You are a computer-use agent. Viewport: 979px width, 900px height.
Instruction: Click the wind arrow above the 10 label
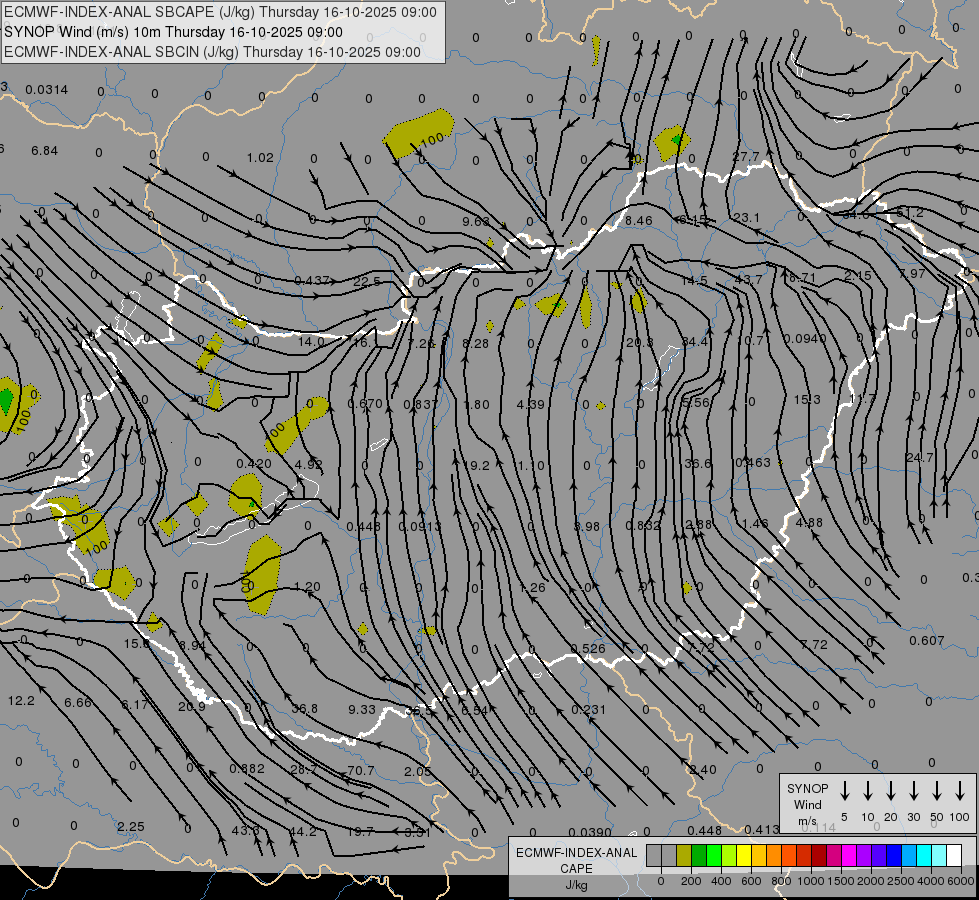(x=868, y=791)
